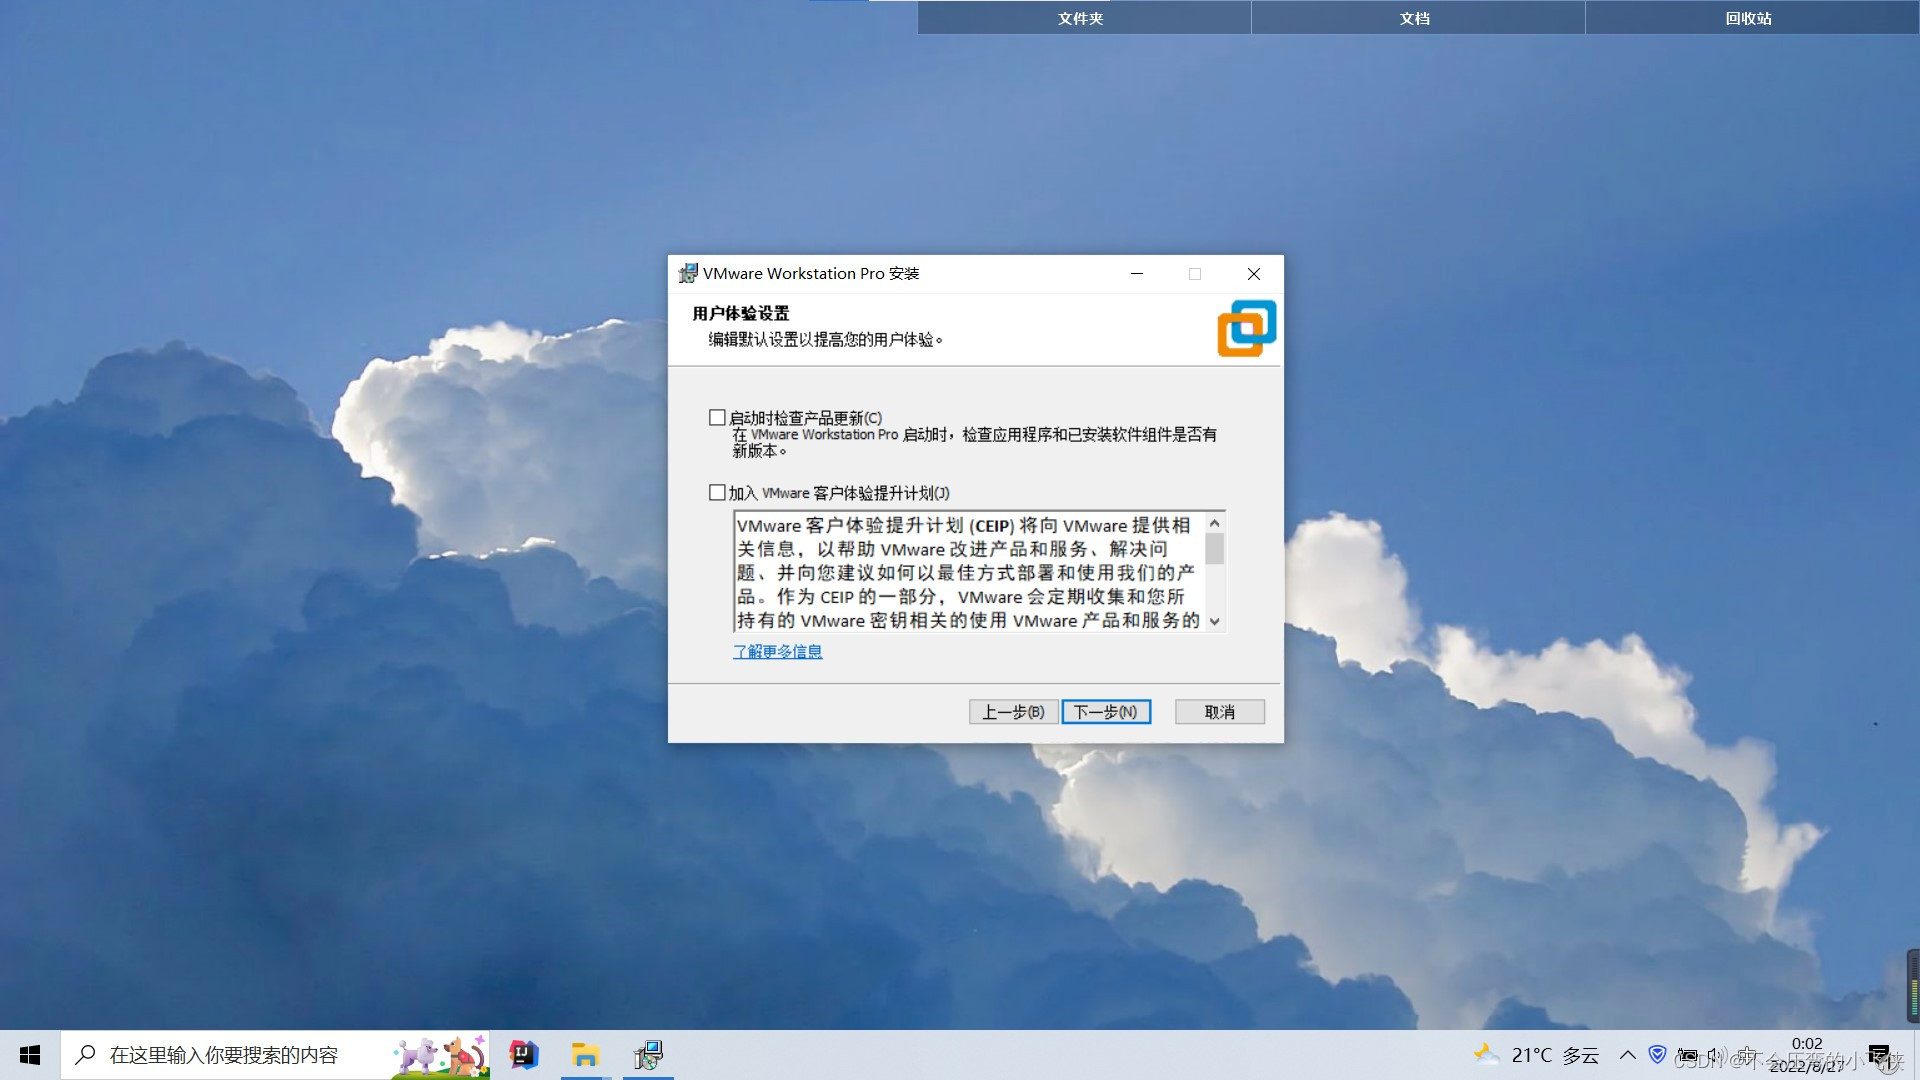The width and height of the screenshot is (1920, 1080).
Task: Click the Windows Start button
Action: tap(29, 1054)
